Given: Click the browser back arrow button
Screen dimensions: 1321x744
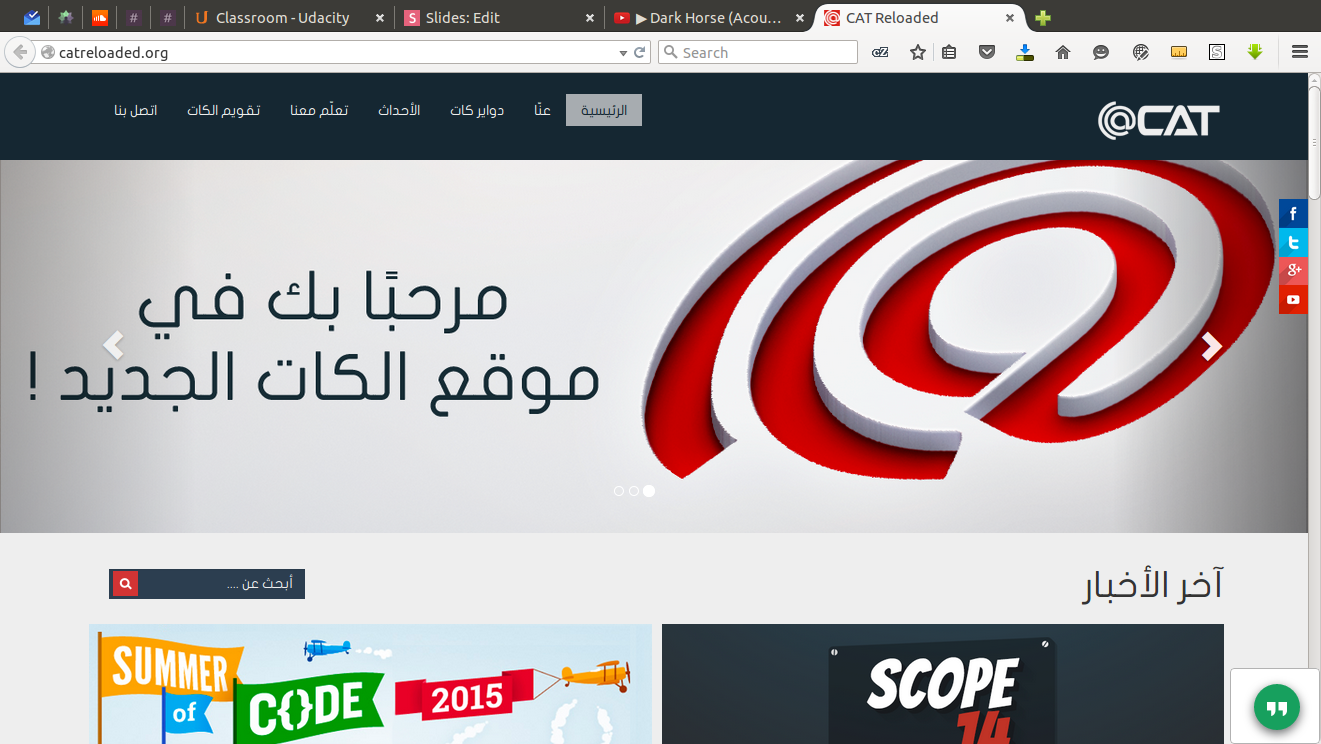Looking at the screenshot, I should [x=20, y=52].
